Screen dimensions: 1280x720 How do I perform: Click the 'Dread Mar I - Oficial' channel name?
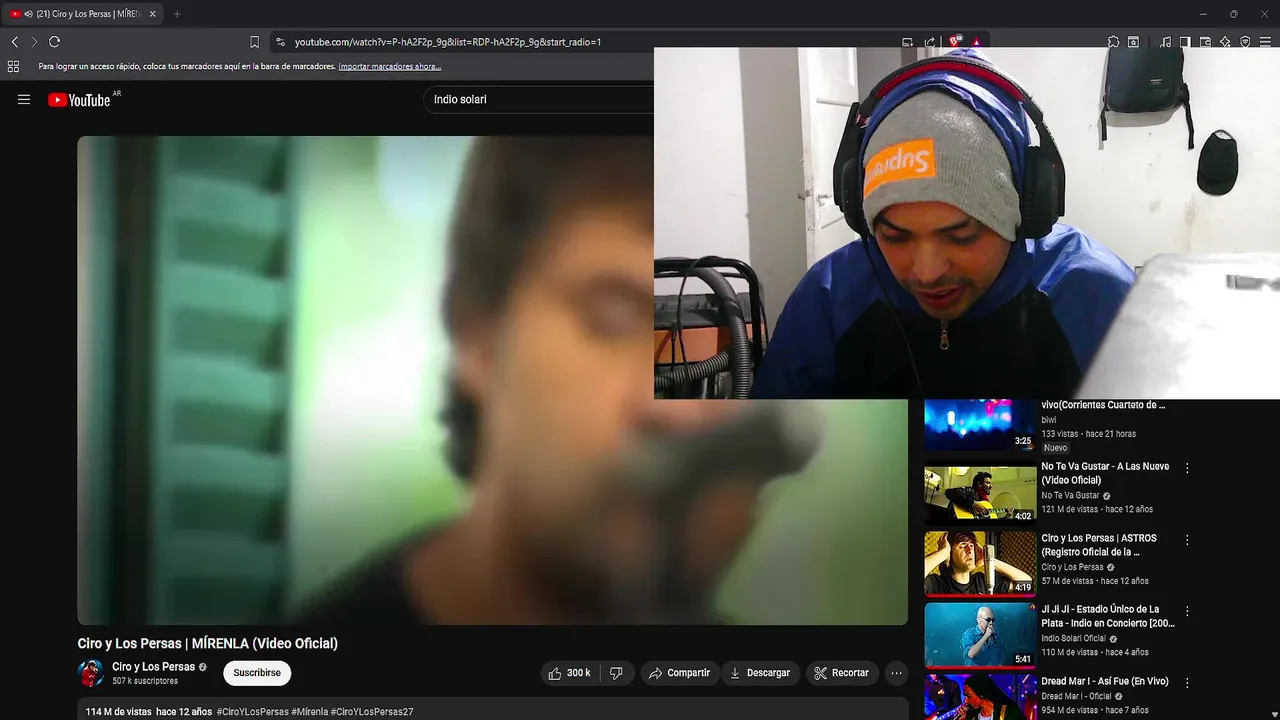1076,696
